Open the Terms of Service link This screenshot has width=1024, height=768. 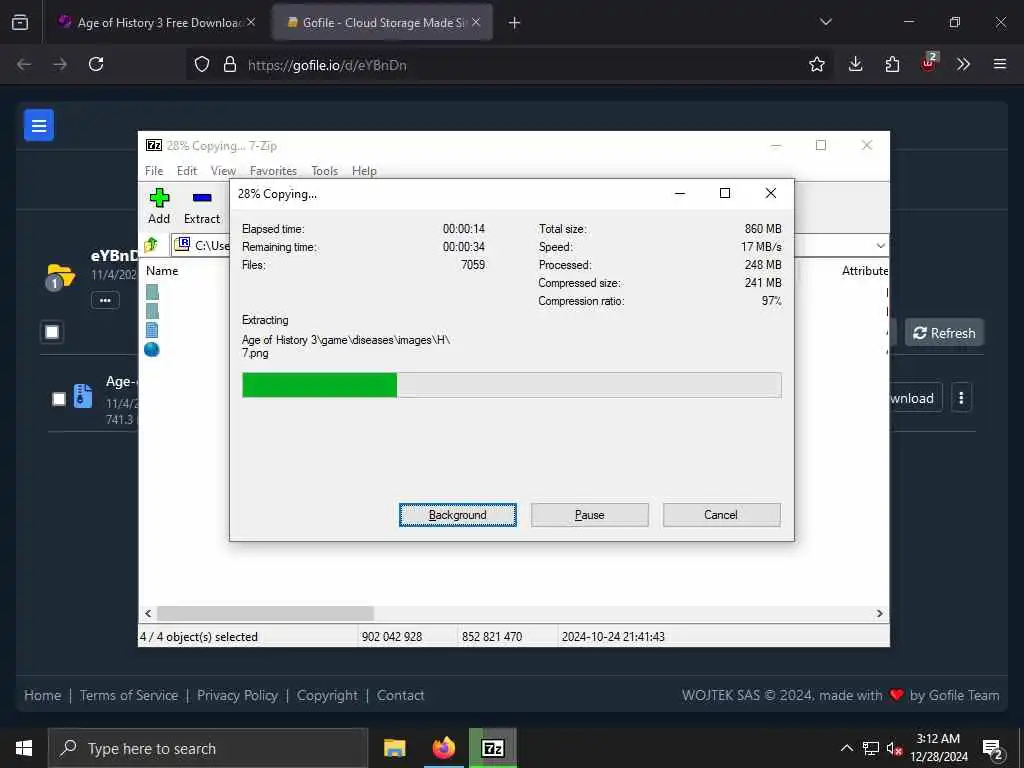(129, 696)
